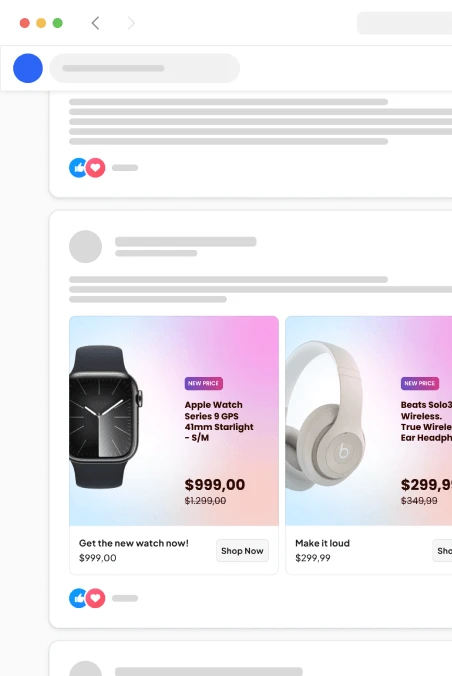The image size is (452, 676).
Task: Click the blue profile circle avatar
Action: click(x=28, y=68)
